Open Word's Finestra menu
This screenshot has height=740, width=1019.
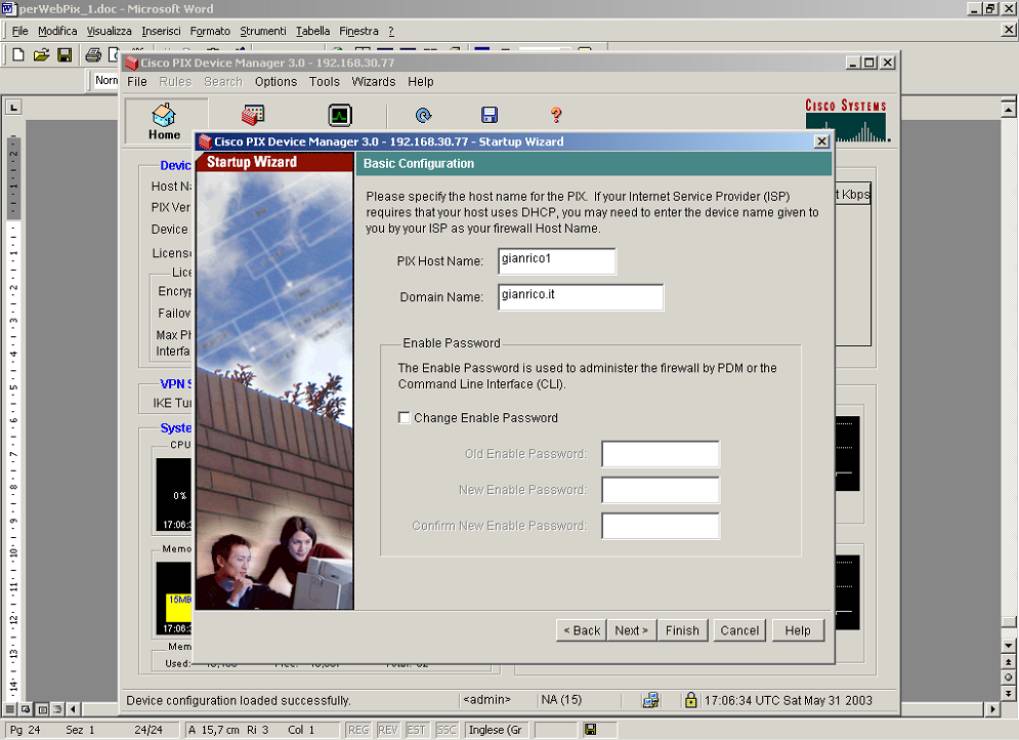click(359, 31)
